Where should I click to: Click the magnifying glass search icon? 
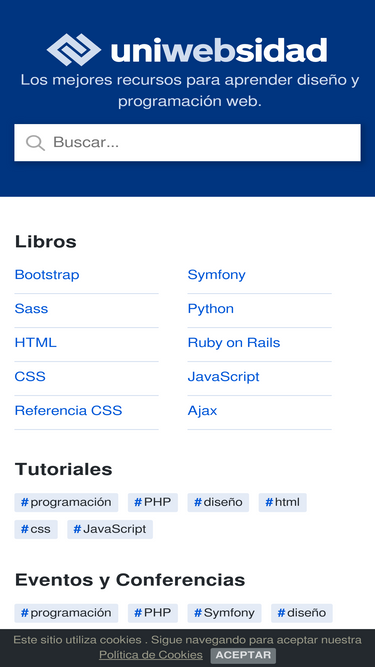coord(35,143)
